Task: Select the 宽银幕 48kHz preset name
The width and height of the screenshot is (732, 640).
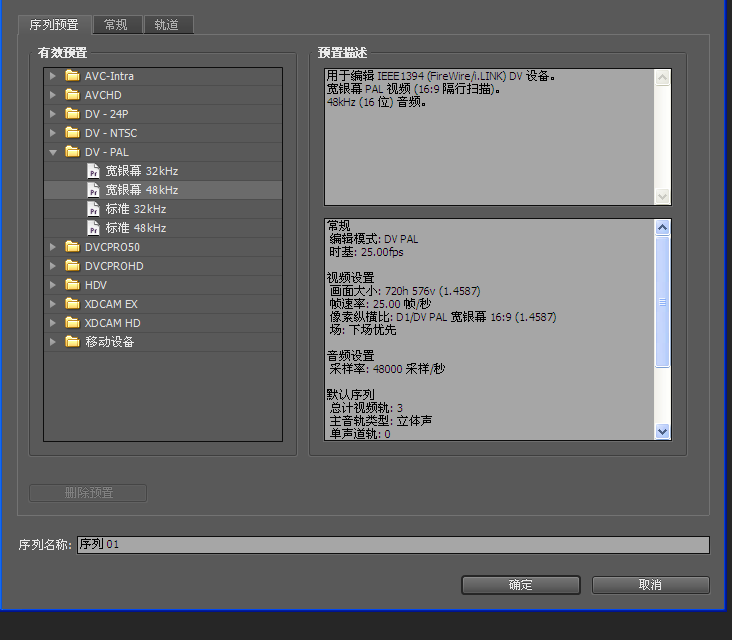Action: coord(142,190)
